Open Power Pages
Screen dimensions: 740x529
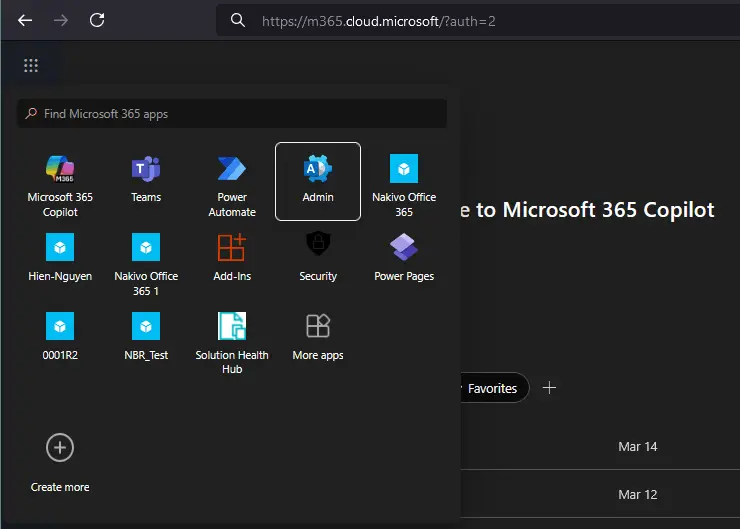(404, 258)
